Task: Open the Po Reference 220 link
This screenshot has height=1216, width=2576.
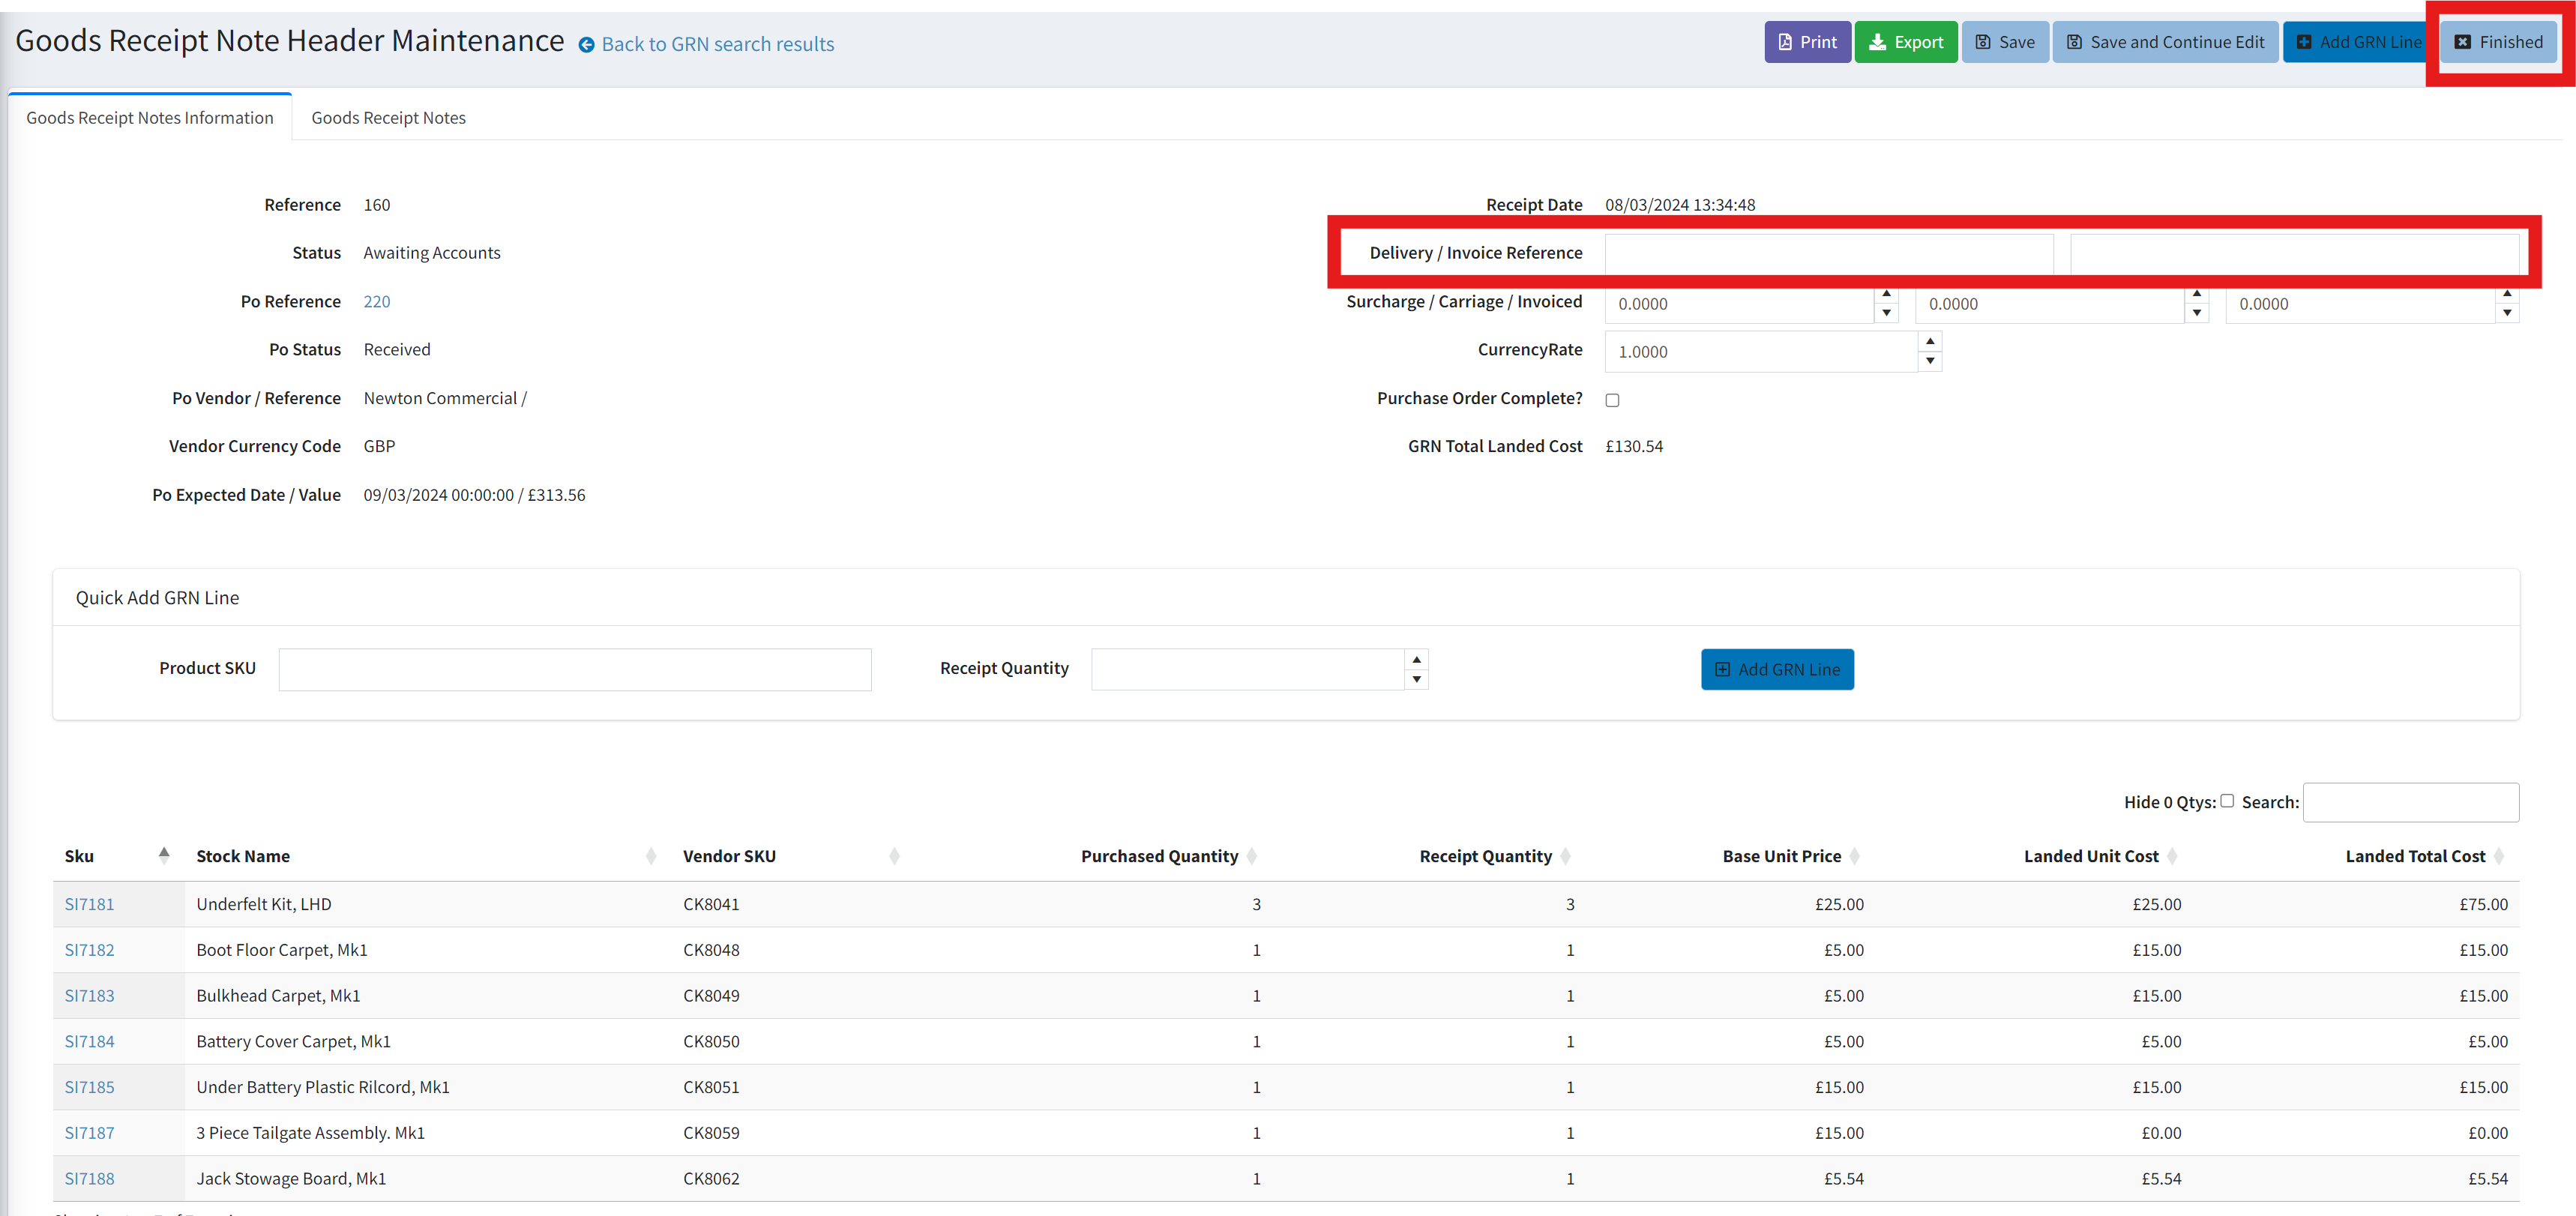Action: tap(377, 301)
